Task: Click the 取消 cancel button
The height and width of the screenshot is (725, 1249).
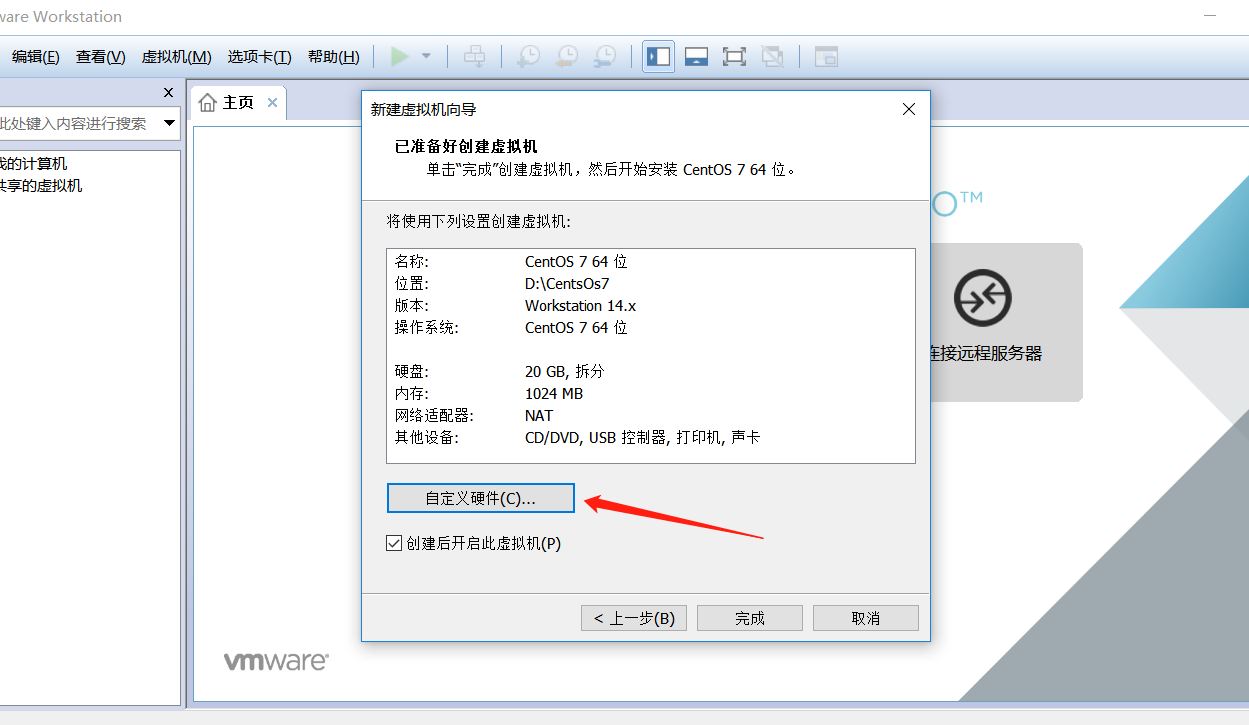Action: pos(866,618)
